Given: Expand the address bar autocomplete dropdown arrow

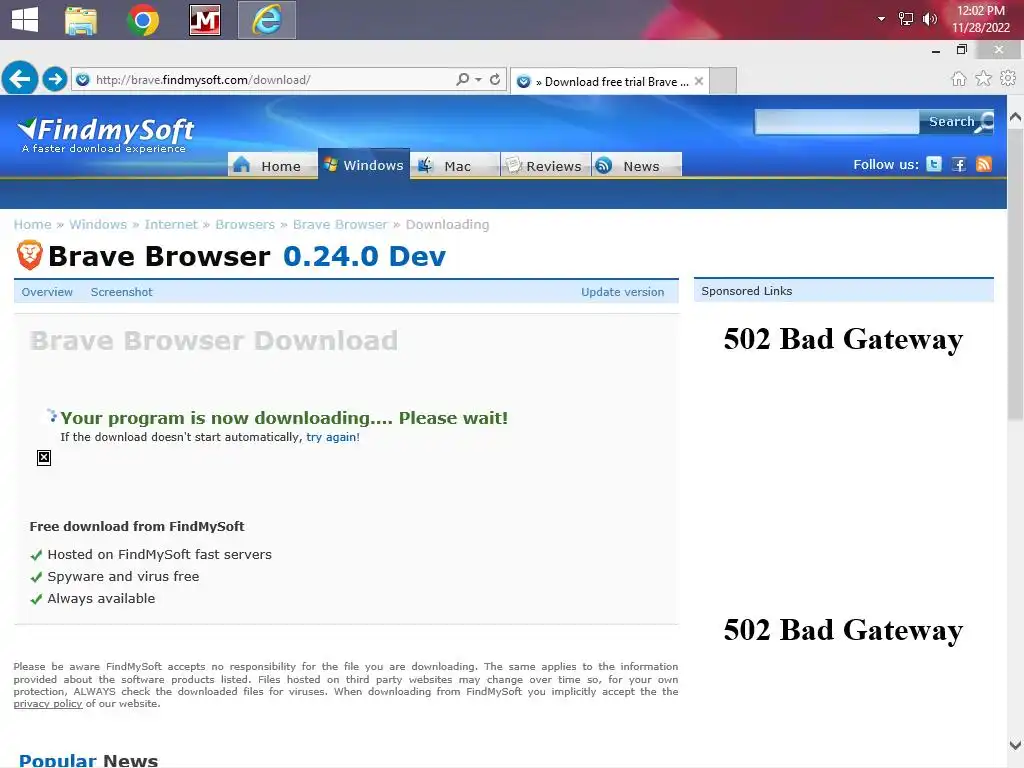Looking at the screenshot, I should [479, 79].
